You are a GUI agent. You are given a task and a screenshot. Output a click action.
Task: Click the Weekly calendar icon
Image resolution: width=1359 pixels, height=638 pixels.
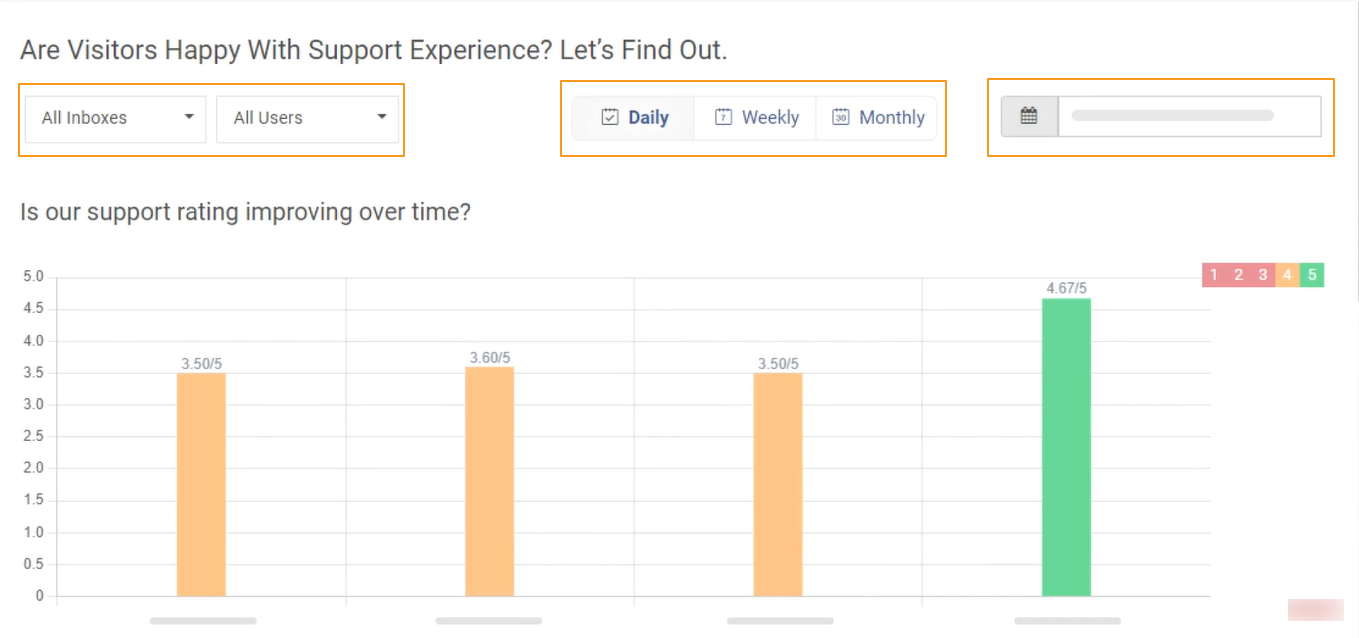pos(724,117)
